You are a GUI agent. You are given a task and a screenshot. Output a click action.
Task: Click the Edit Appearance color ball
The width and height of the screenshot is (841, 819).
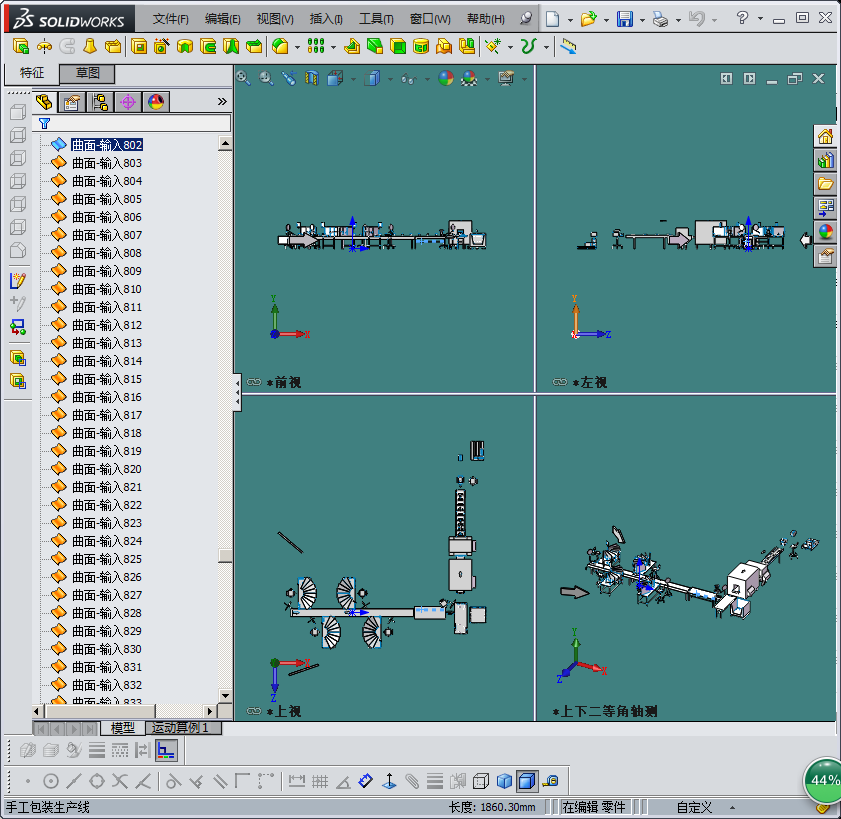coord(446,78)
